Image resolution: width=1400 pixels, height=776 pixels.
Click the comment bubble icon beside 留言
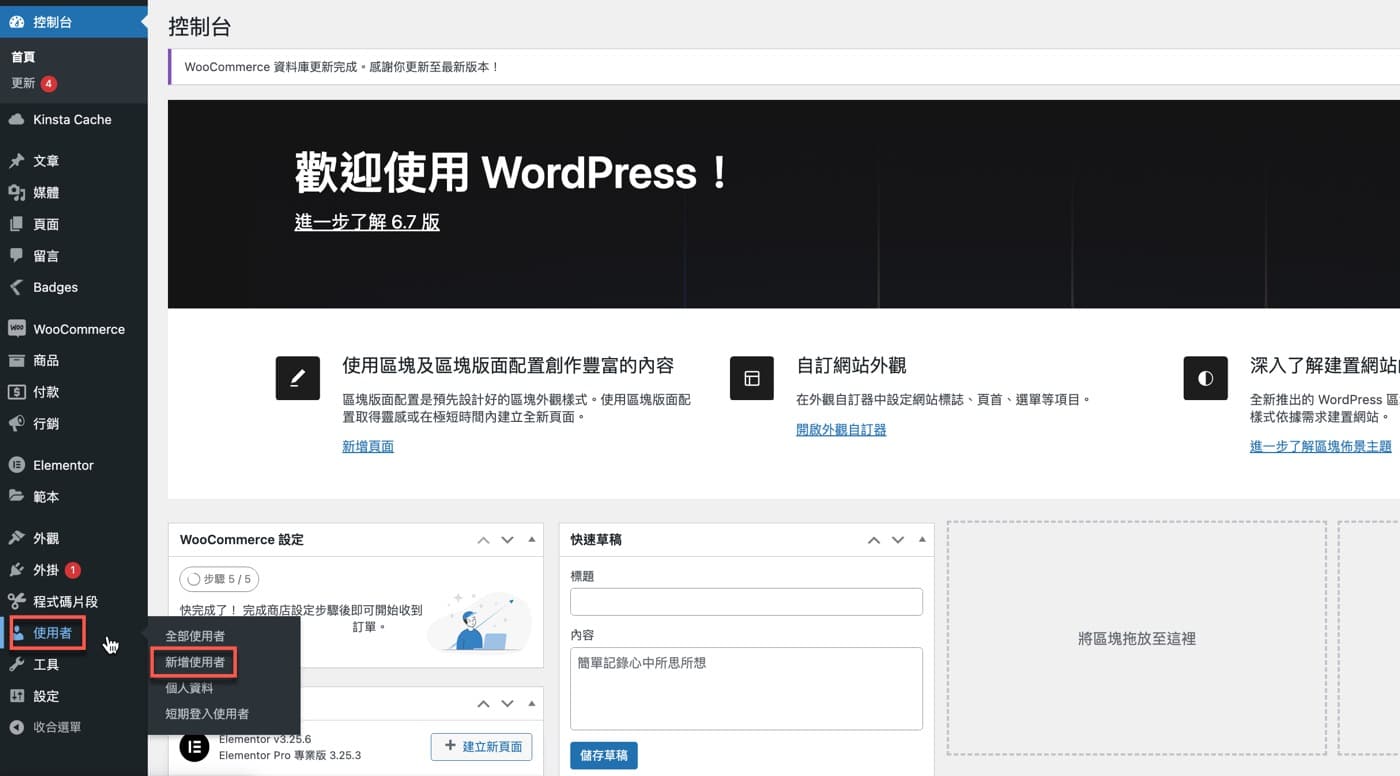click(x=16, y=256)
